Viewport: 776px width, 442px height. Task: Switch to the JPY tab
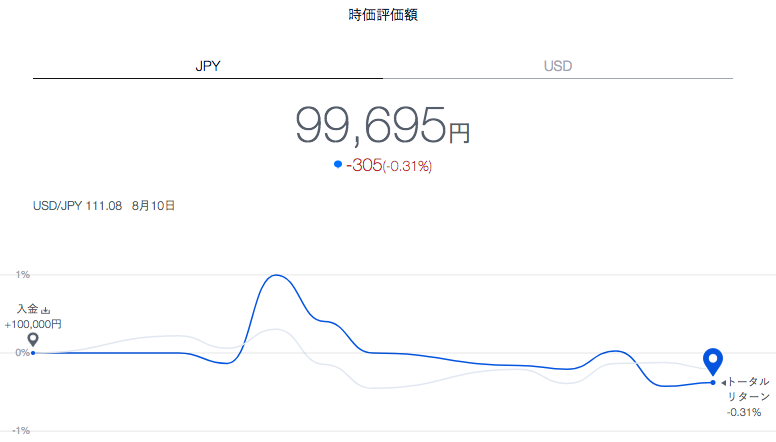208,66
